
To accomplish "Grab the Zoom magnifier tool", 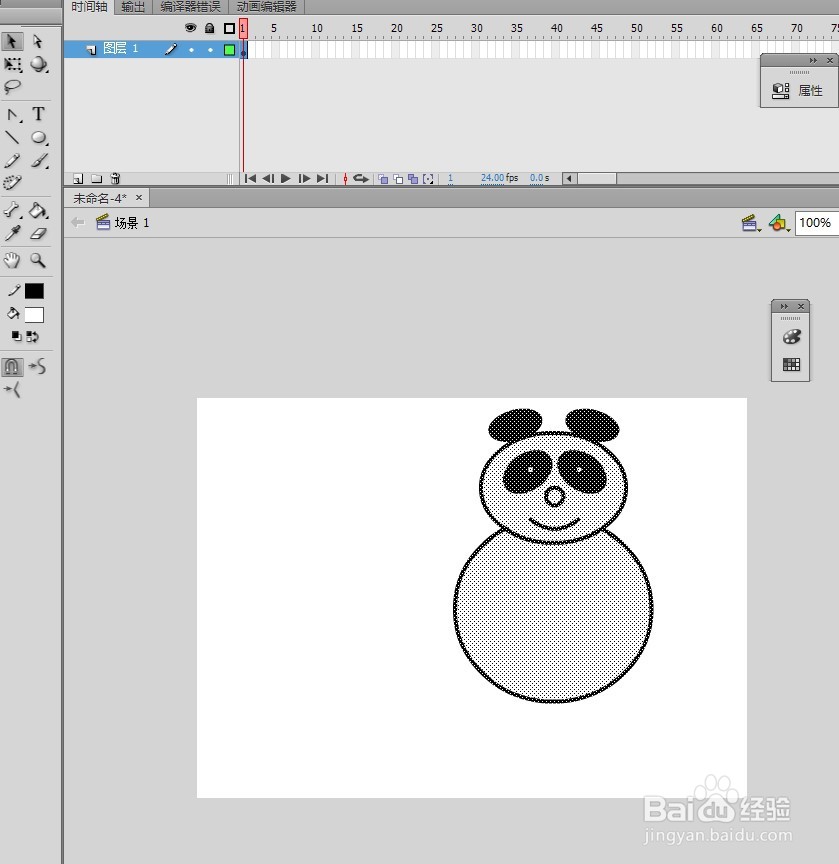I will (38, 261).
